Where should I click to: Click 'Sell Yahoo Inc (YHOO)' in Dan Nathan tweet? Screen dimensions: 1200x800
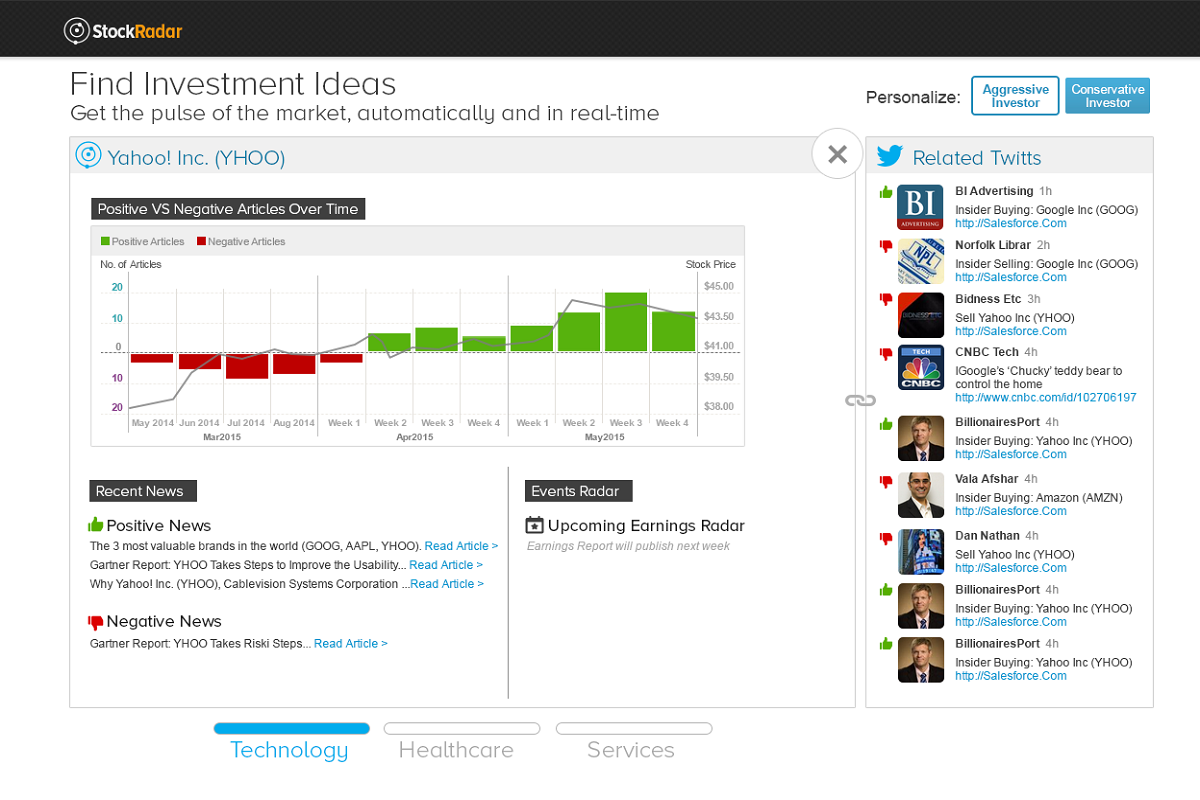pyautogui.click(x=1015, y=554)
